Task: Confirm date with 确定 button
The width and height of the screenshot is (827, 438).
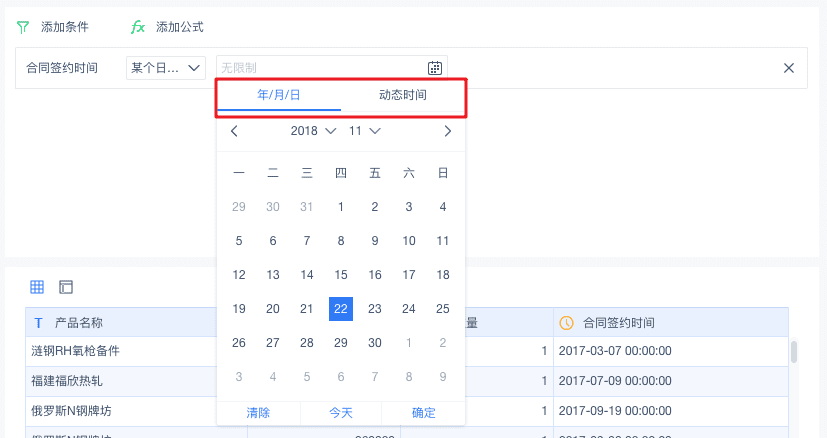Action: (424, 413)
